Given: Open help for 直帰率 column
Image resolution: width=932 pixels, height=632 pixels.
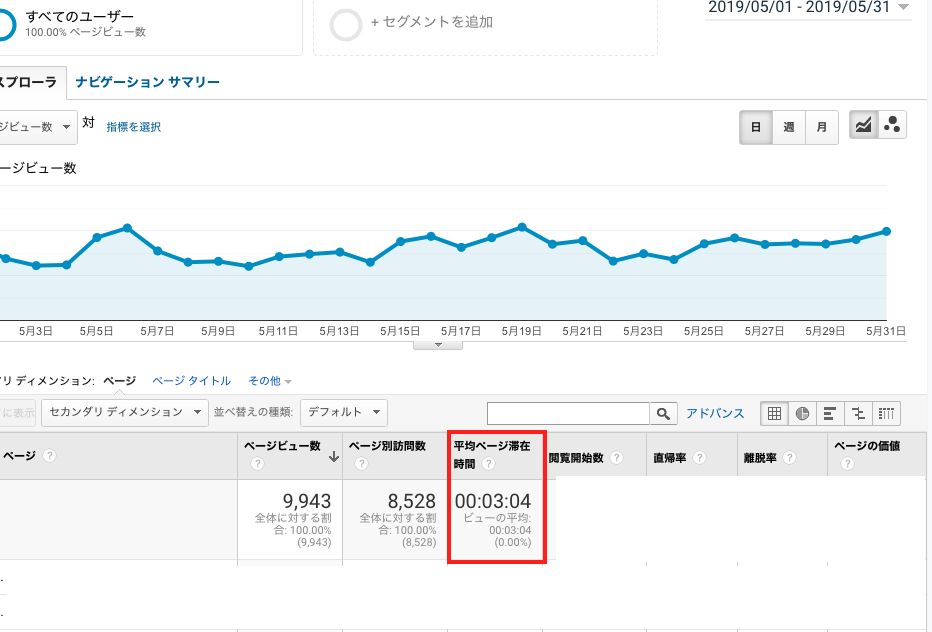Looking at the screenshot, I should pyautogui.click(x=700, y=457).
